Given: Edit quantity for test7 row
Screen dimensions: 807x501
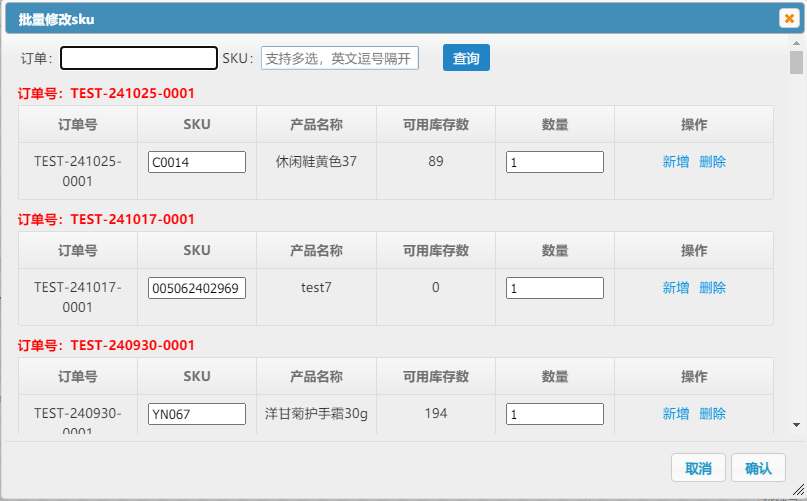Looking at the screenshot, I should tap(554, 288).
